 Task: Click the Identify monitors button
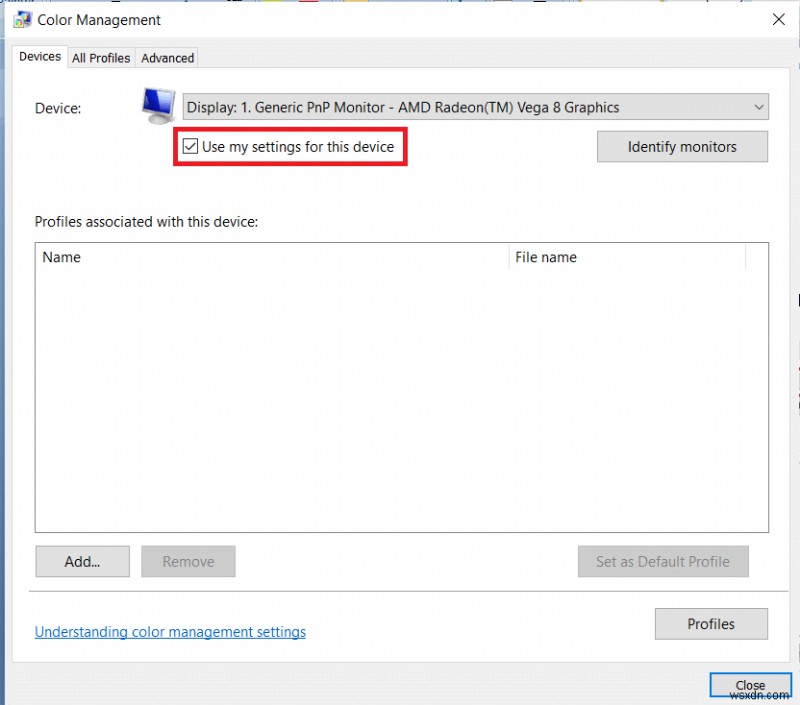point(682,146)
